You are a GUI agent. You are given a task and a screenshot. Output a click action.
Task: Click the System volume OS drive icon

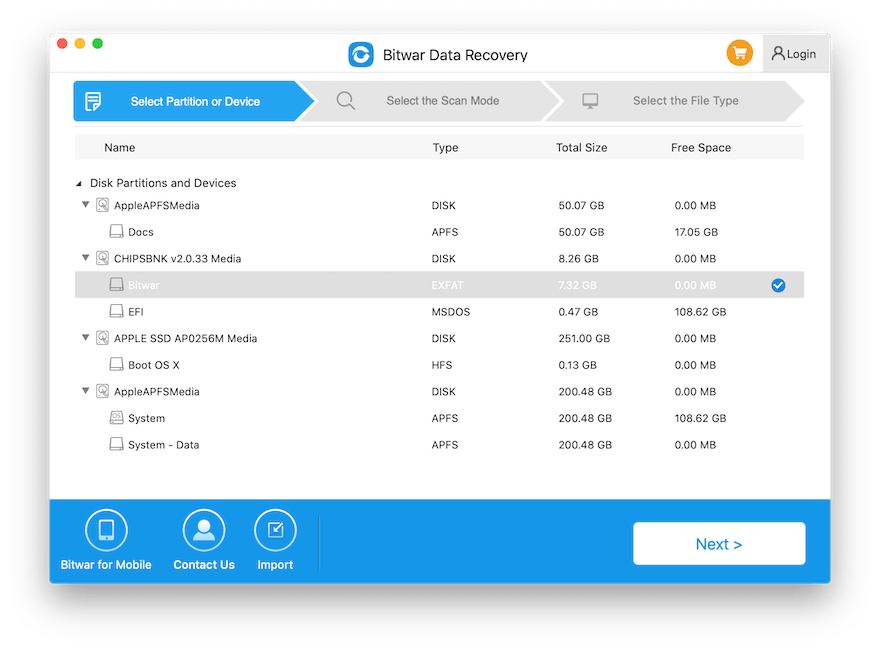click(x=116, y=418)
